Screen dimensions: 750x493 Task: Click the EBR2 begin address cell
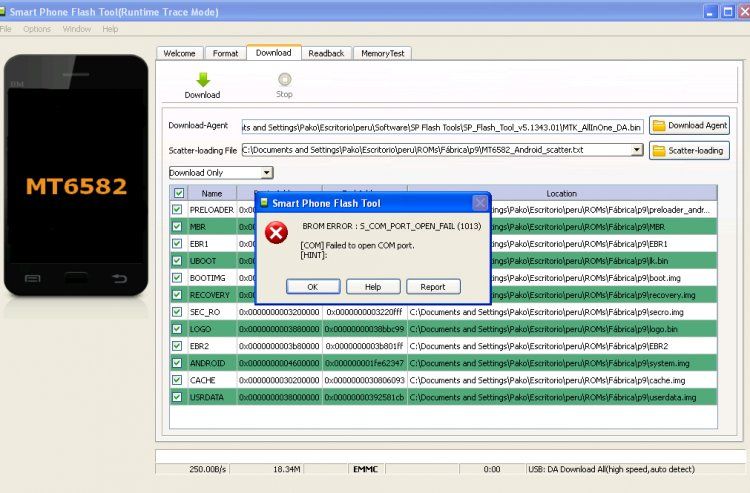(279, 346)
